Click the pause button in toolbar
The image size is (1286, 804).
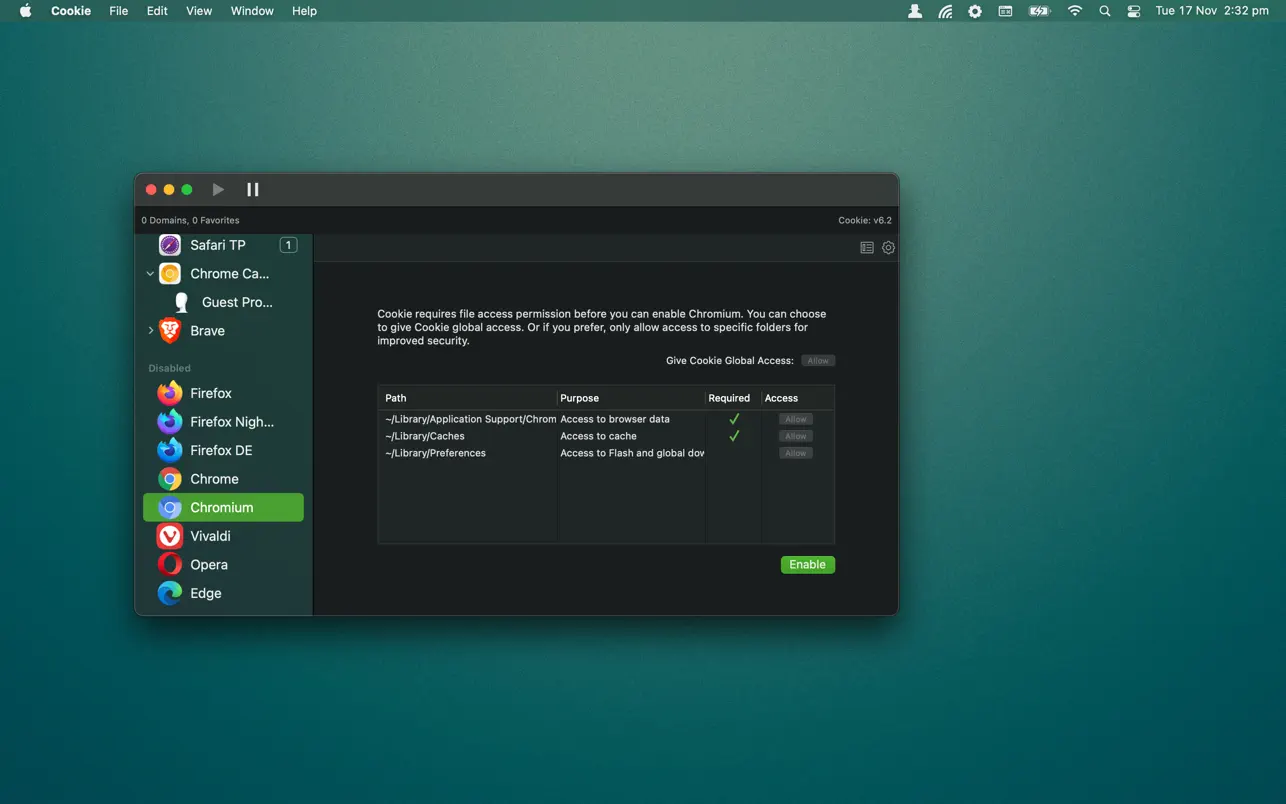pyautogui.click(x=253, y=189)
